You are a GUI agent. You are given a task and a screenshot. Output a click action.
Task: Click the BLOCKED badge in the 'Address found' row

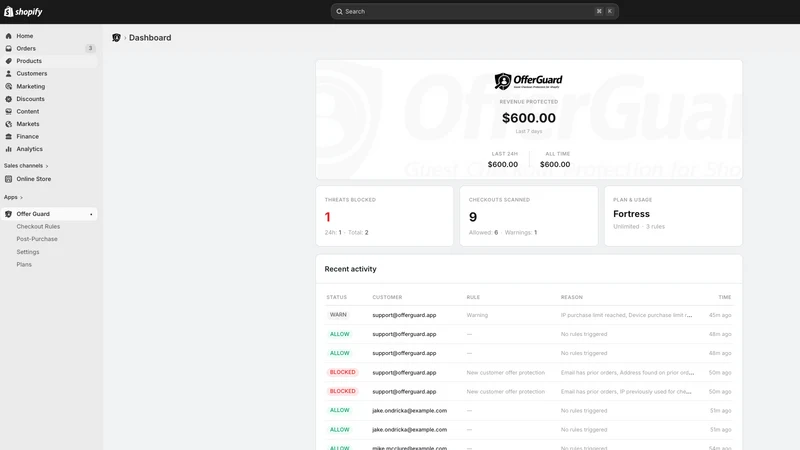pyautogui.click(x=342, y=372)
